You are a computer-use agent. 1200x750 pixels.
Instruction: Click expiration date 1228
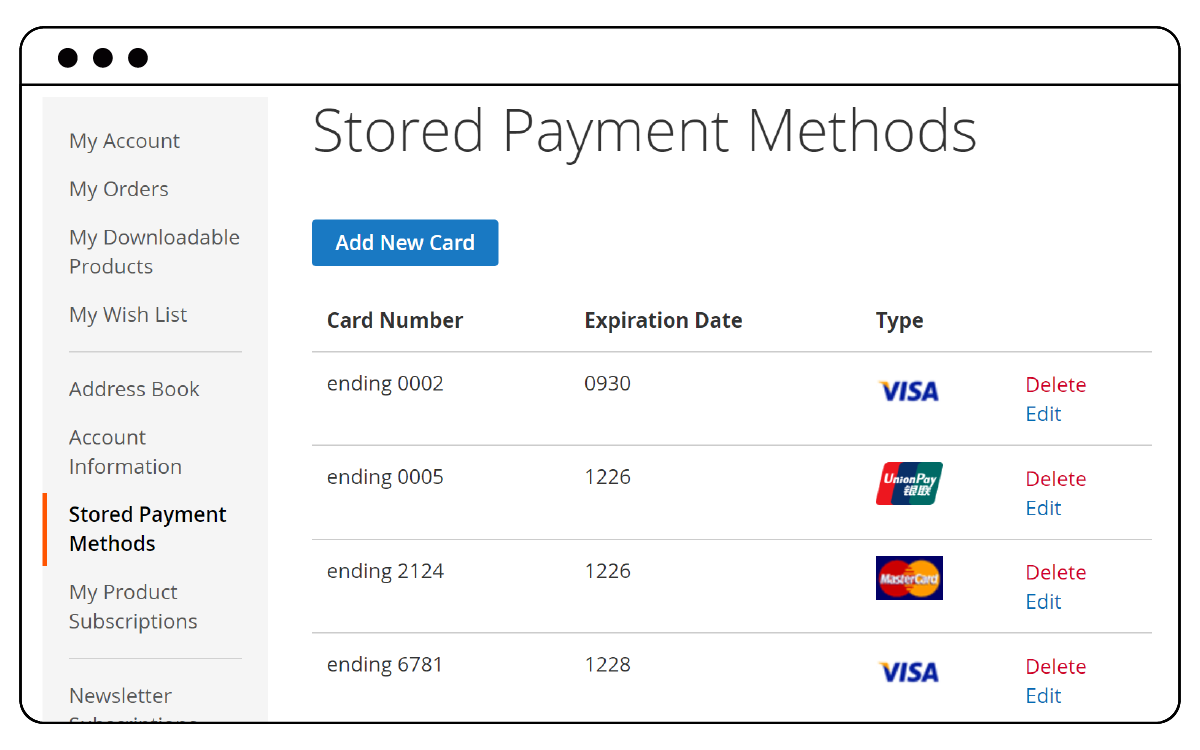(x=607, y=665)
